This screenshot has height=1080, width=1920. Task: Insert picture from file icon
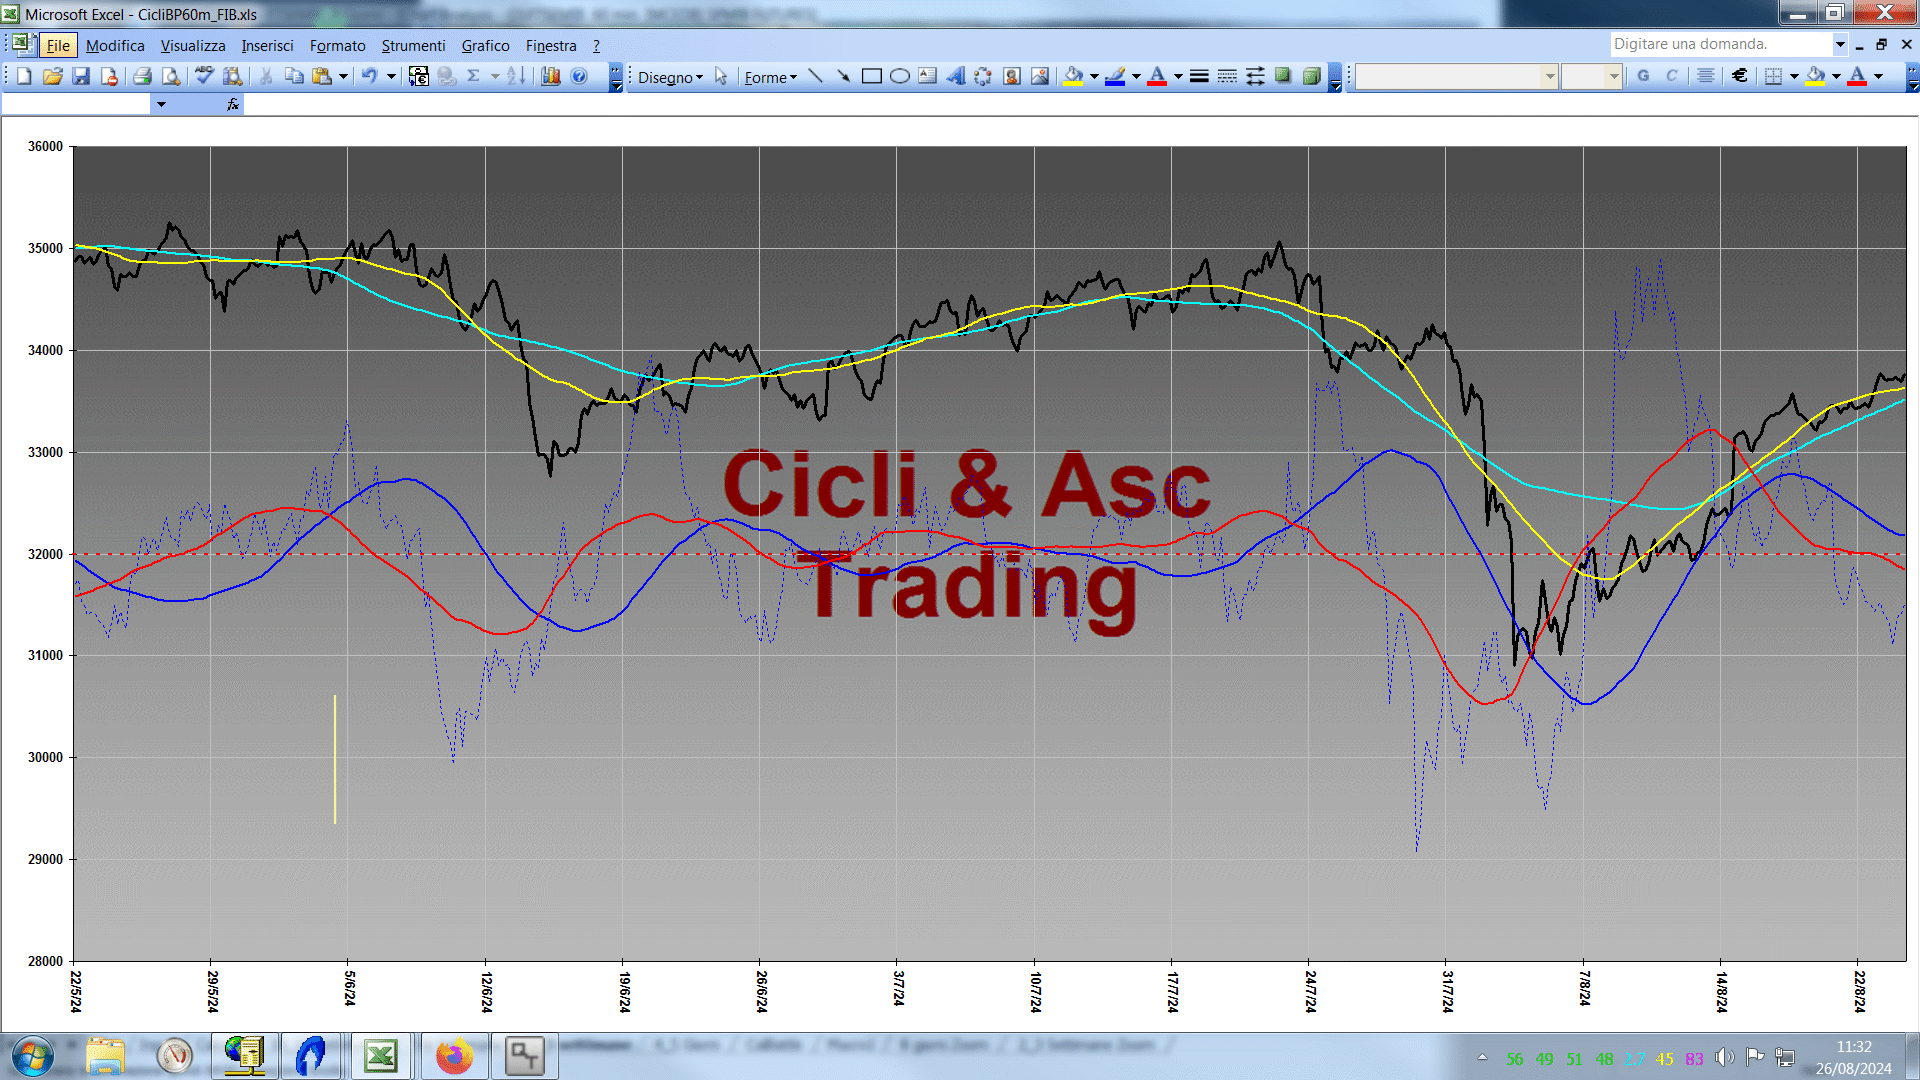coord(1040,76)
